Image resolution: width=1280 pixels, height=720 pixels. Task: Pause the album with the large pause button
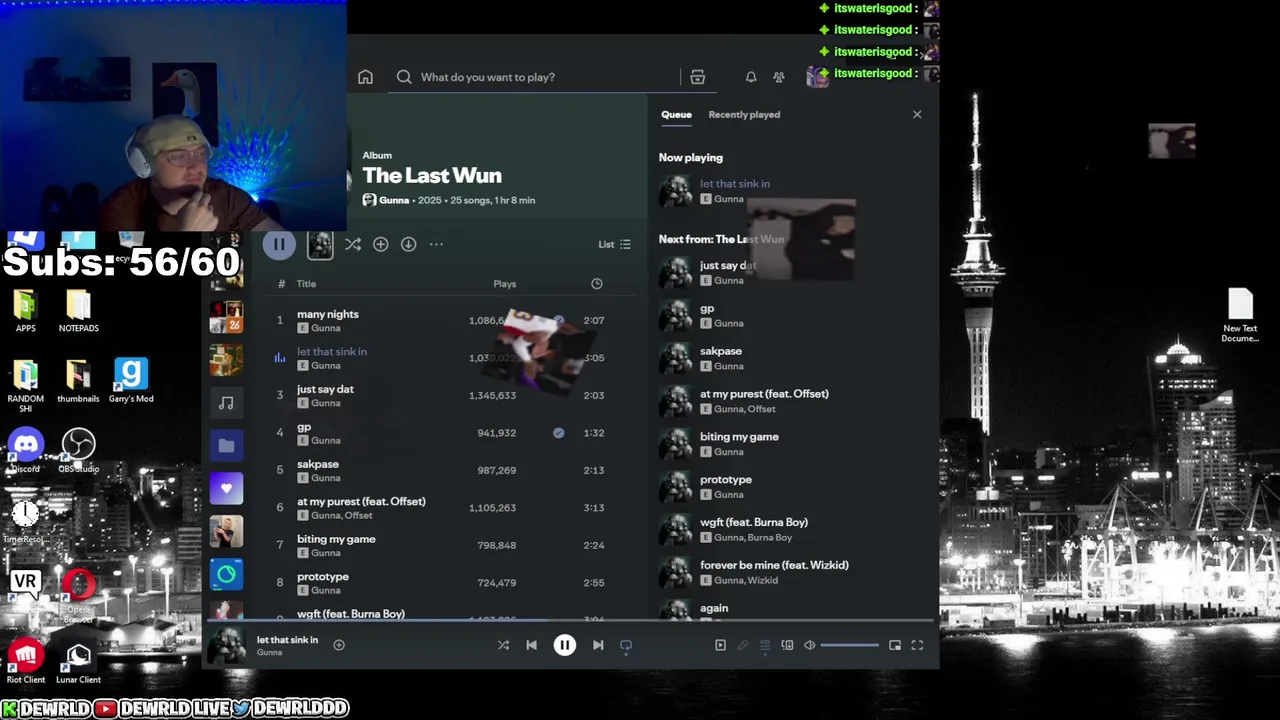click(279, 244)
